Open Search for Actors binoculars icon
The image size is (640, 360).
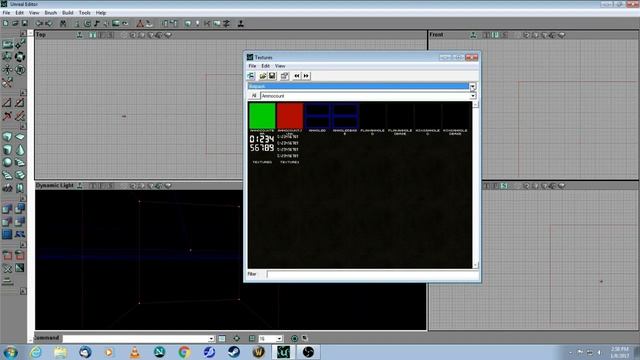(x=63, y=24)
